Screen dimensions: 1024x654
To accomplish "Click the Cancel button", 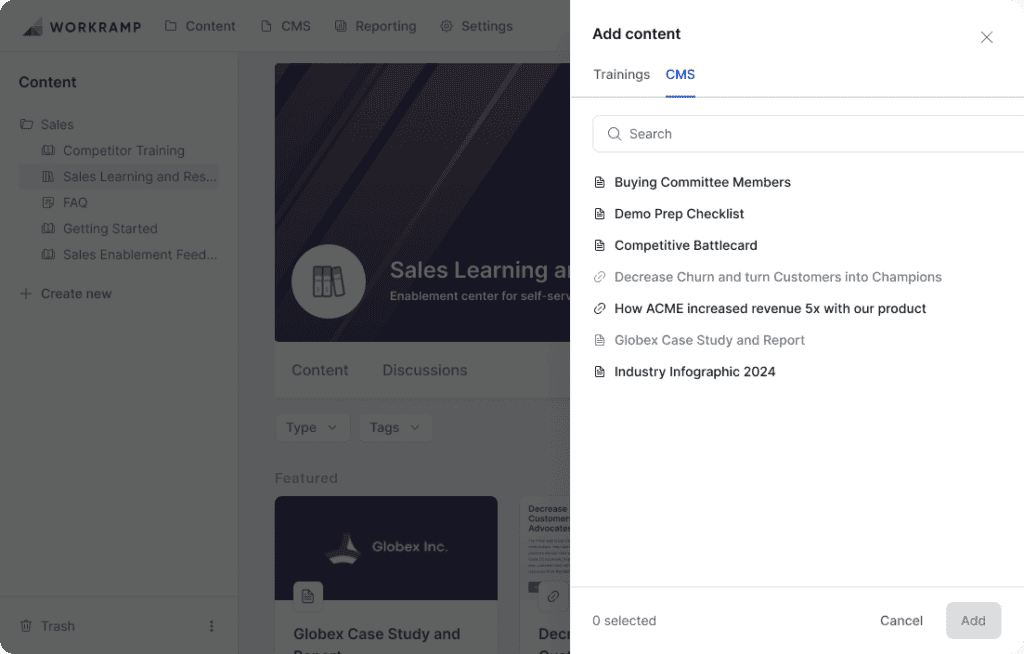I will tap(901, 621).
